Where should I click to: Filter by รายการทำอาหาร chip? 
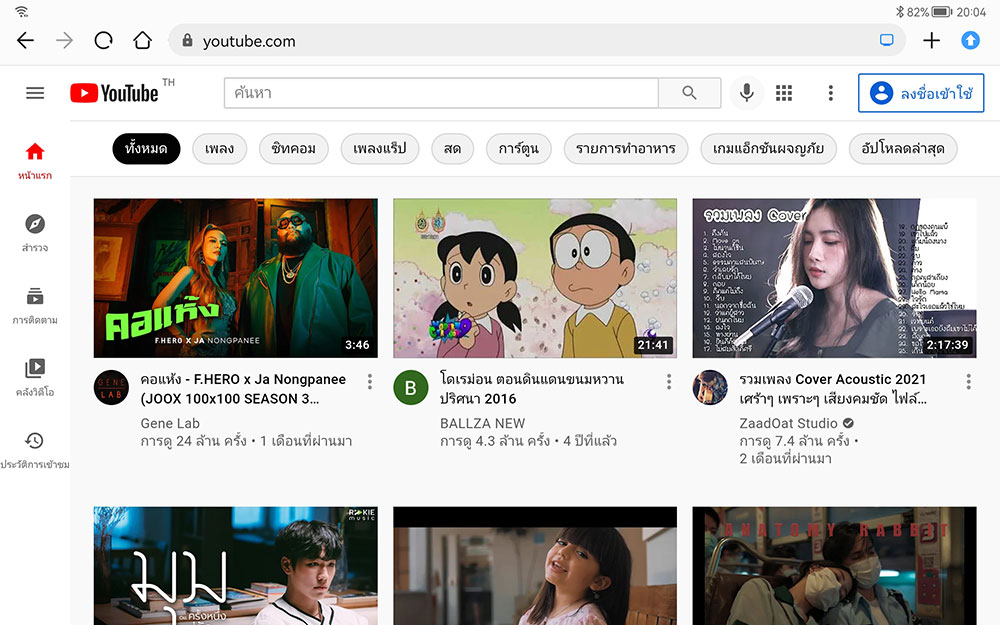pyautogui.click(x=625, y=149)
